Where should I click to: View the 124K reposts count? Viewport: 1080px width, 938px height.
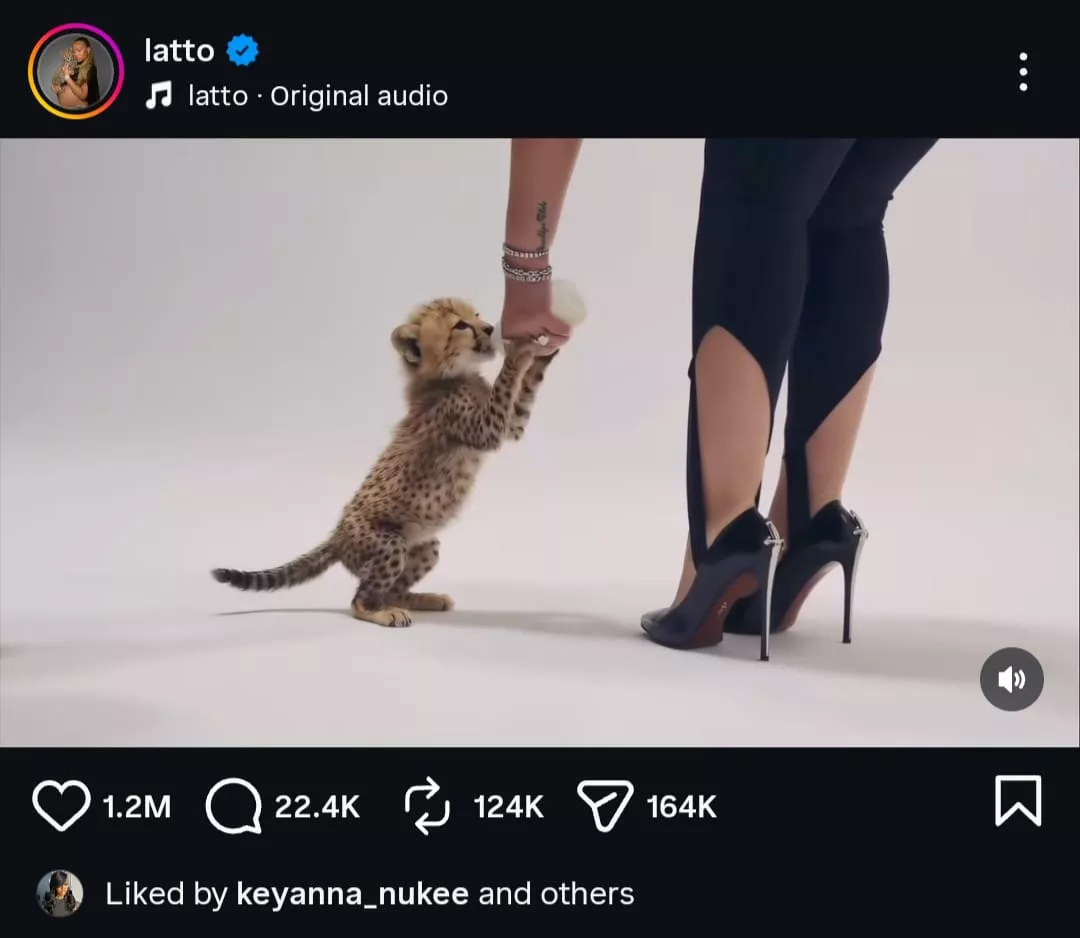click(508, 806)
